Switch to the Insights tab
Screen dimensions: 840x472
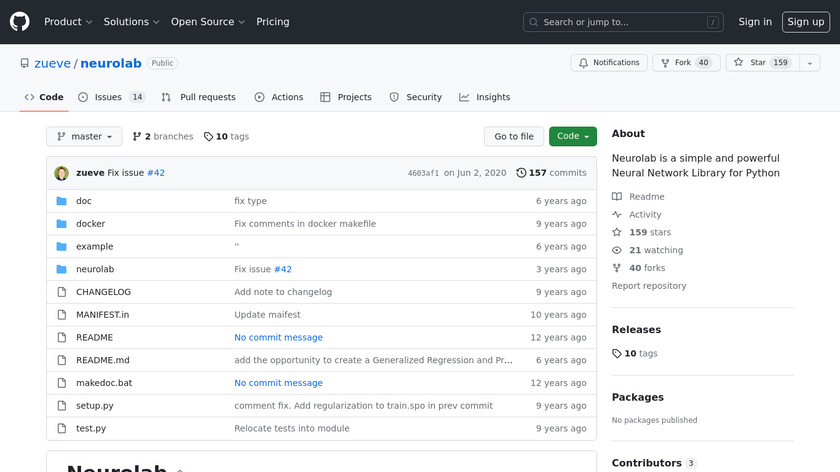tap(485, 97)
